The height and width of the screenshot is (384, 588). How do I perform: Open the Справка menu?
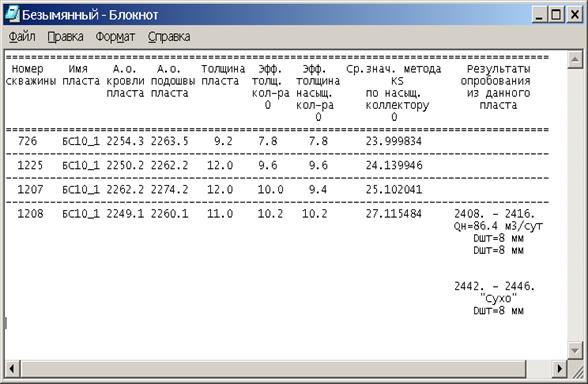pos(169,37)
